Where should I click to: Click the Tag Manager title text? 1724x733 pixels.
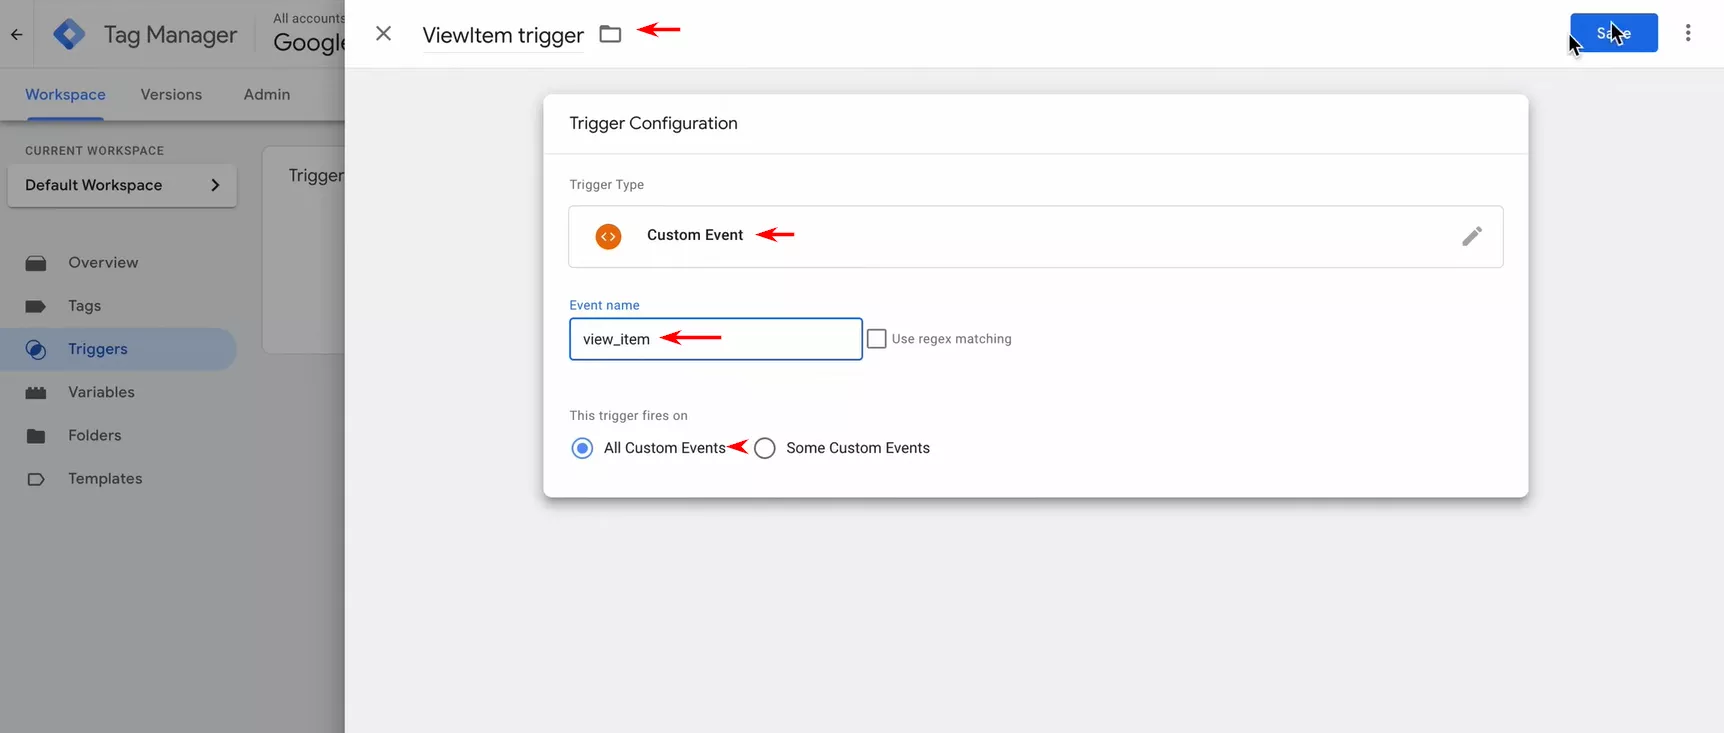pyautogui.click(x=170, y=35)
